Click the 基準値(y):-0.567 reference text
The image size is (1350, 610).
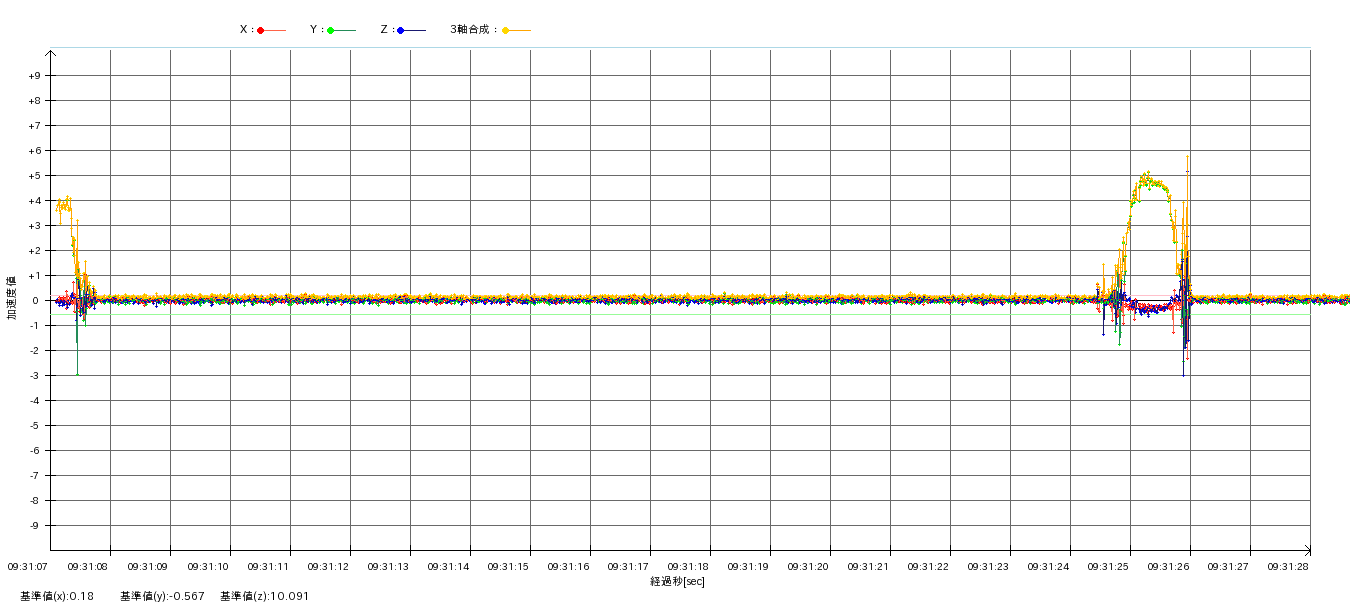click(162, 597)
